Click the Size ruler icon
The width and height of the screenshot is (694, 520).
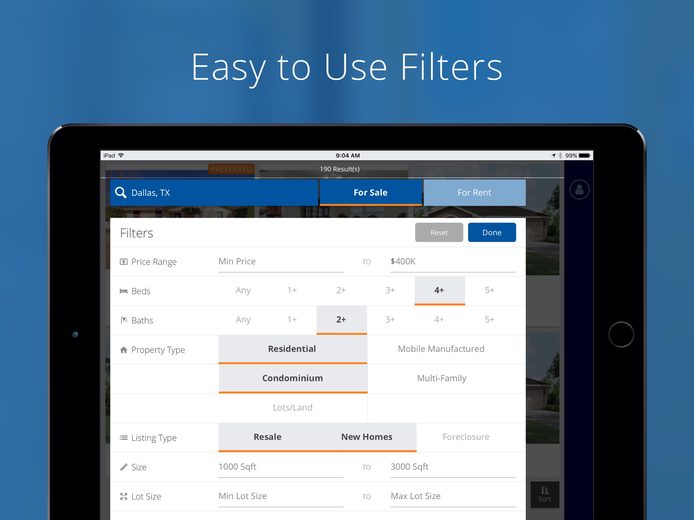click(124, 467)
